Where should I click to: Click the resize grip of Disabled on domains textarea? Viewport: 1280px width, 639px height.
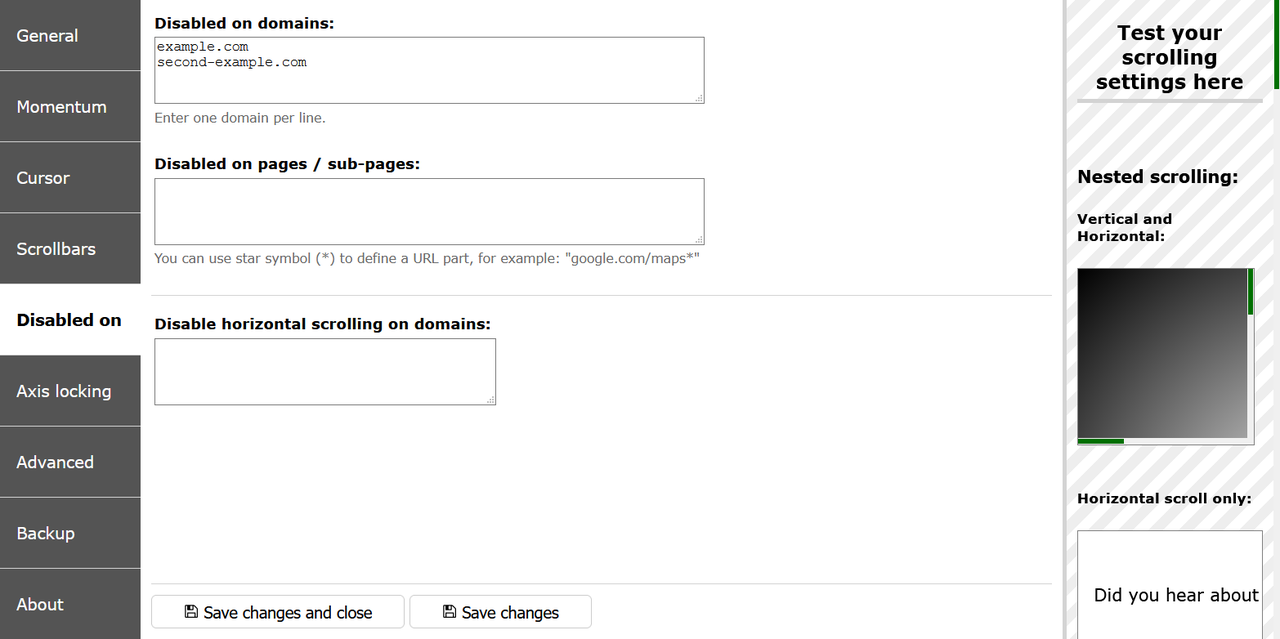(699, 98)
